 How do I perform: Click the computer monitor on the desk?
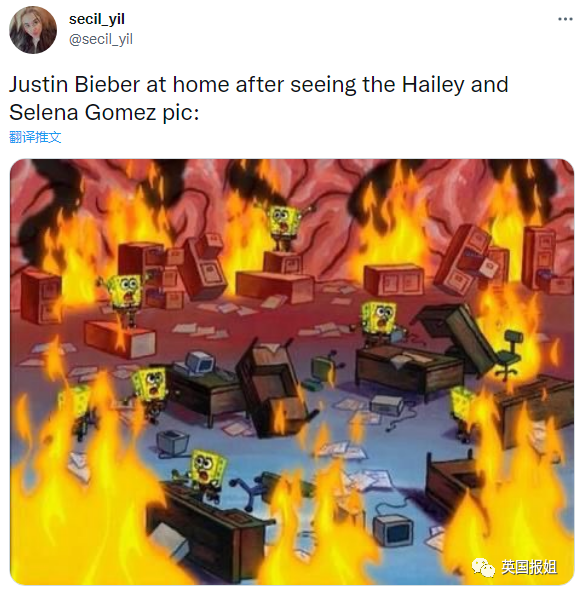200,362
